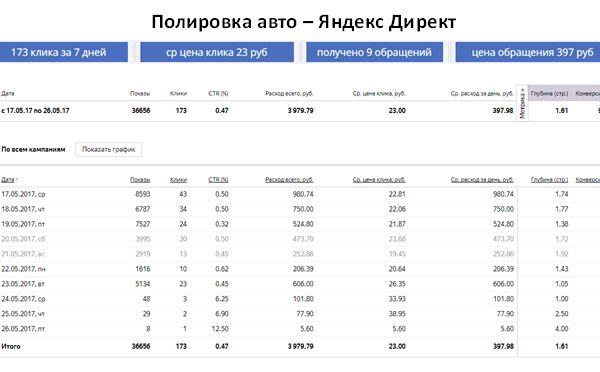600x372 pixels.
Task: Sort by underlined Ср. расход за день header
Action: click(x=482, y=179)
